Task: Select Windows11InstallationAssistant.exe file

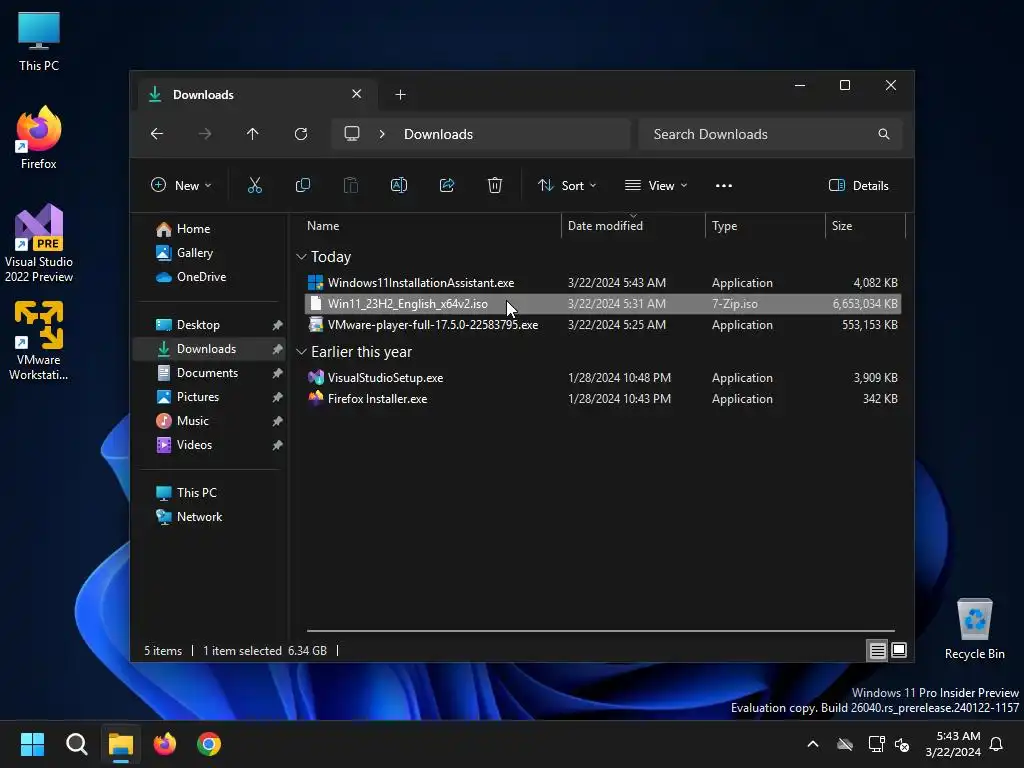Action: (x=602, y=283)
